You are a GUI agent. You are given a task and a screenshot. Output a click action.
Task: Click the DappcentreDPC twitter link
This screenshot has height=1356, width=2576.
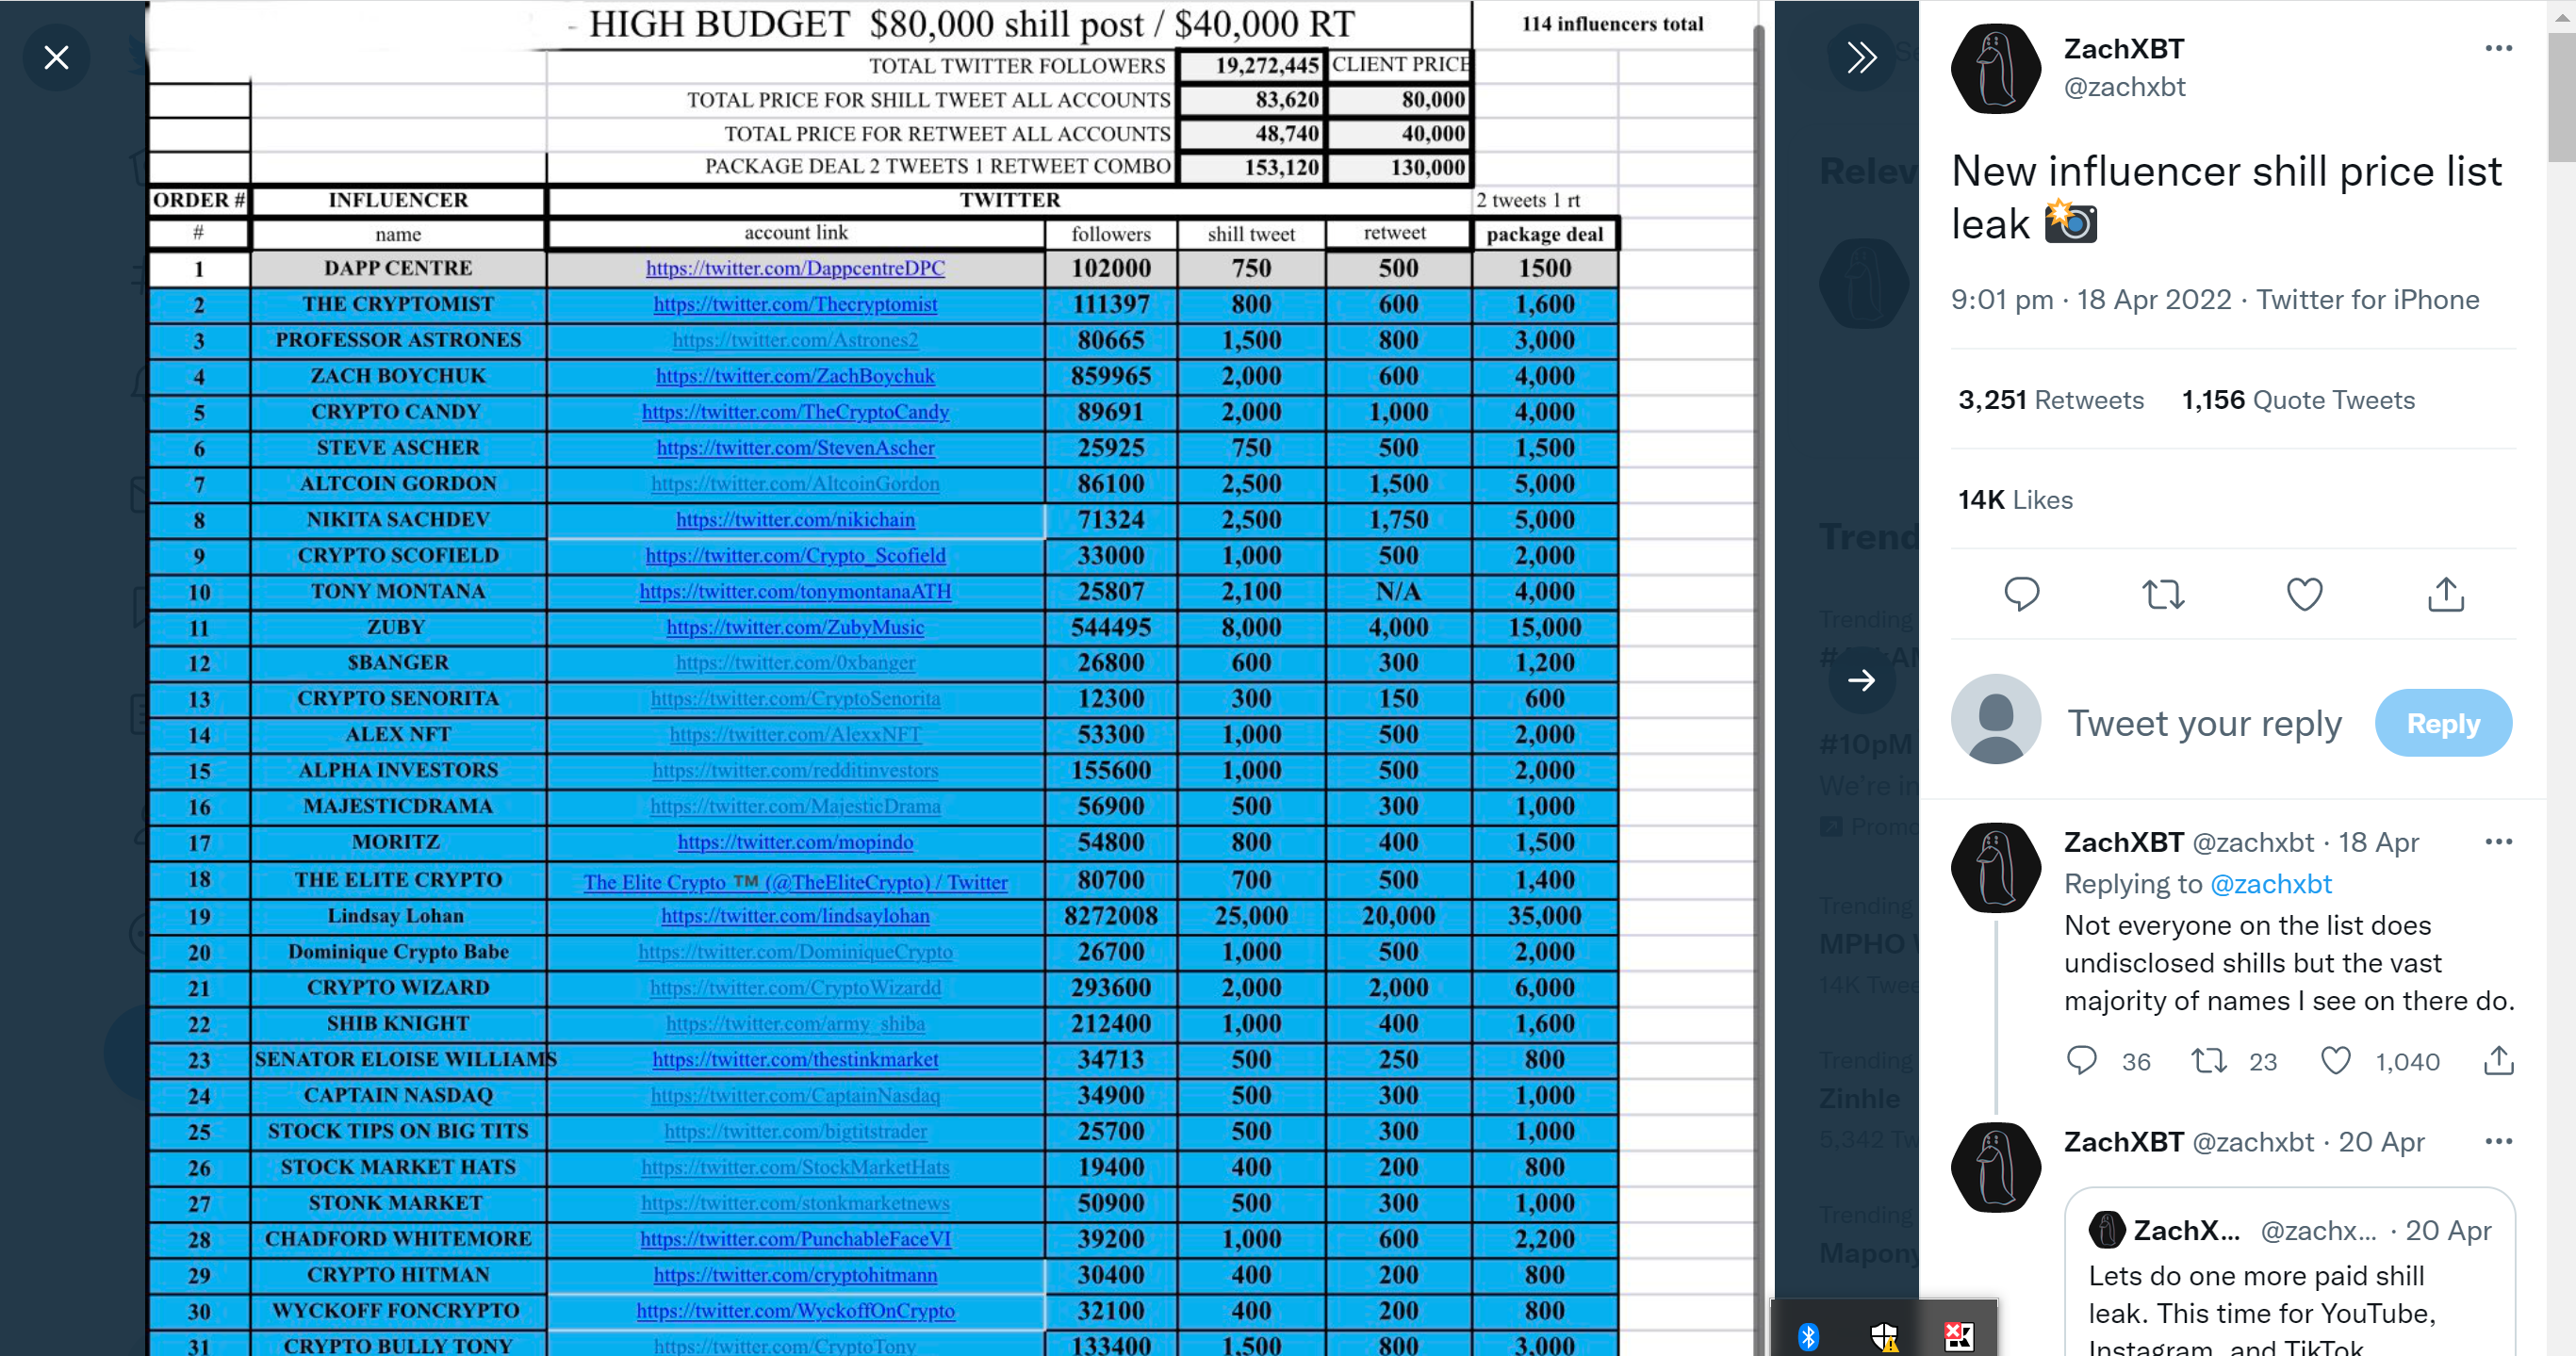[795, 268]
